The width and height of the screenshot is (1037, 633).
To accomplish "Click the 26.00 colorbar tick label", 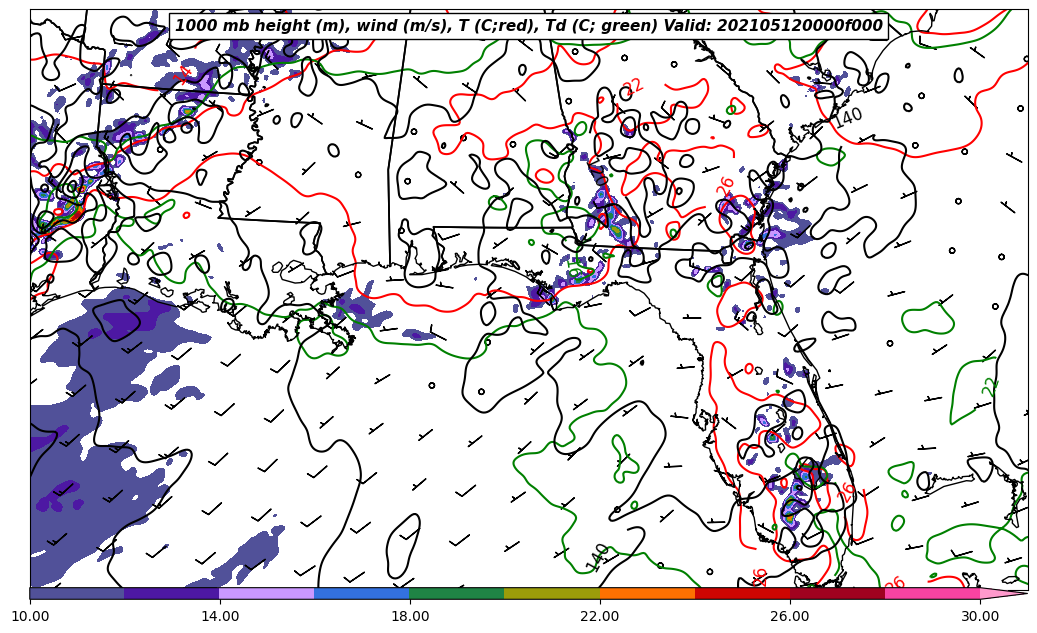I will (790, 616).
